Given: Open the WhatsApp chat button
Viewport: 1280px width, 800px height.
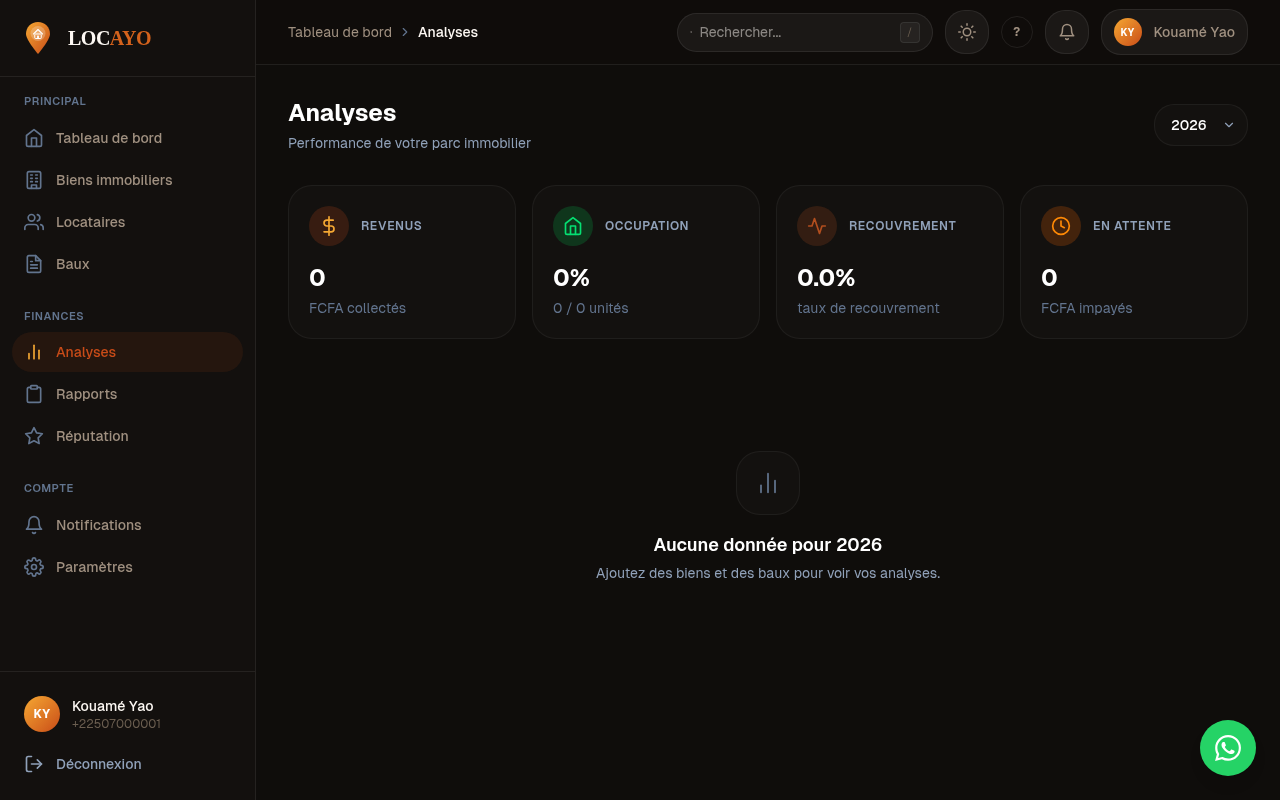Looking at the screenshot, I should (x=1228, y=748).
